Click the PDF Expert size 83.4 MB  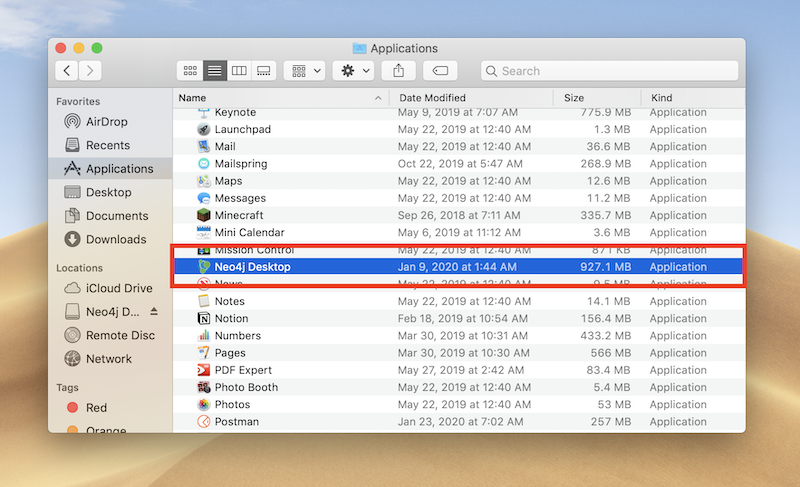[x=609, y=370]
